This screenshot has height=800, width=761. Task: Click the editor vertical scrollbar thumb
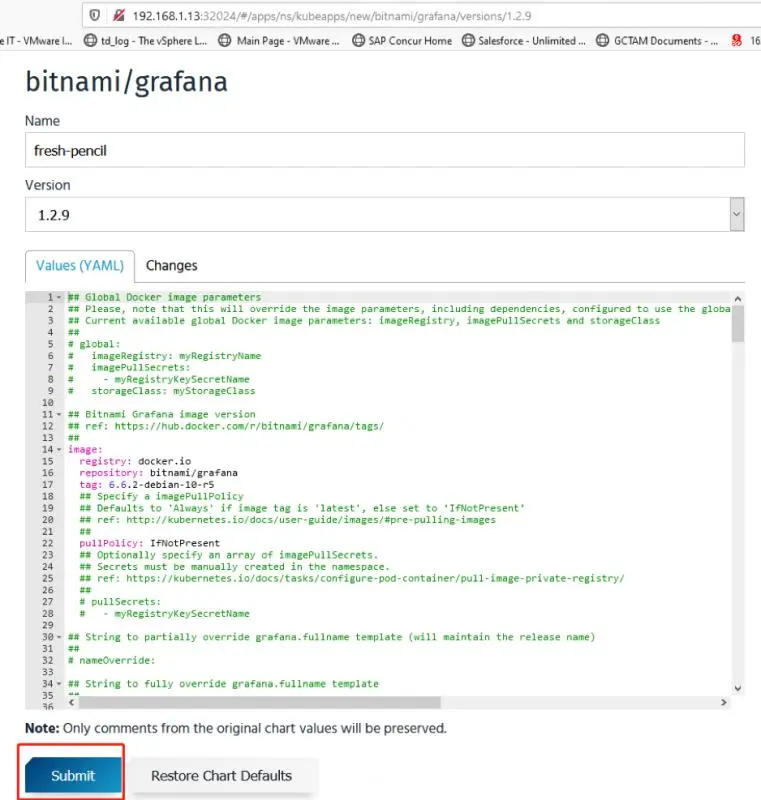(738, 323)
